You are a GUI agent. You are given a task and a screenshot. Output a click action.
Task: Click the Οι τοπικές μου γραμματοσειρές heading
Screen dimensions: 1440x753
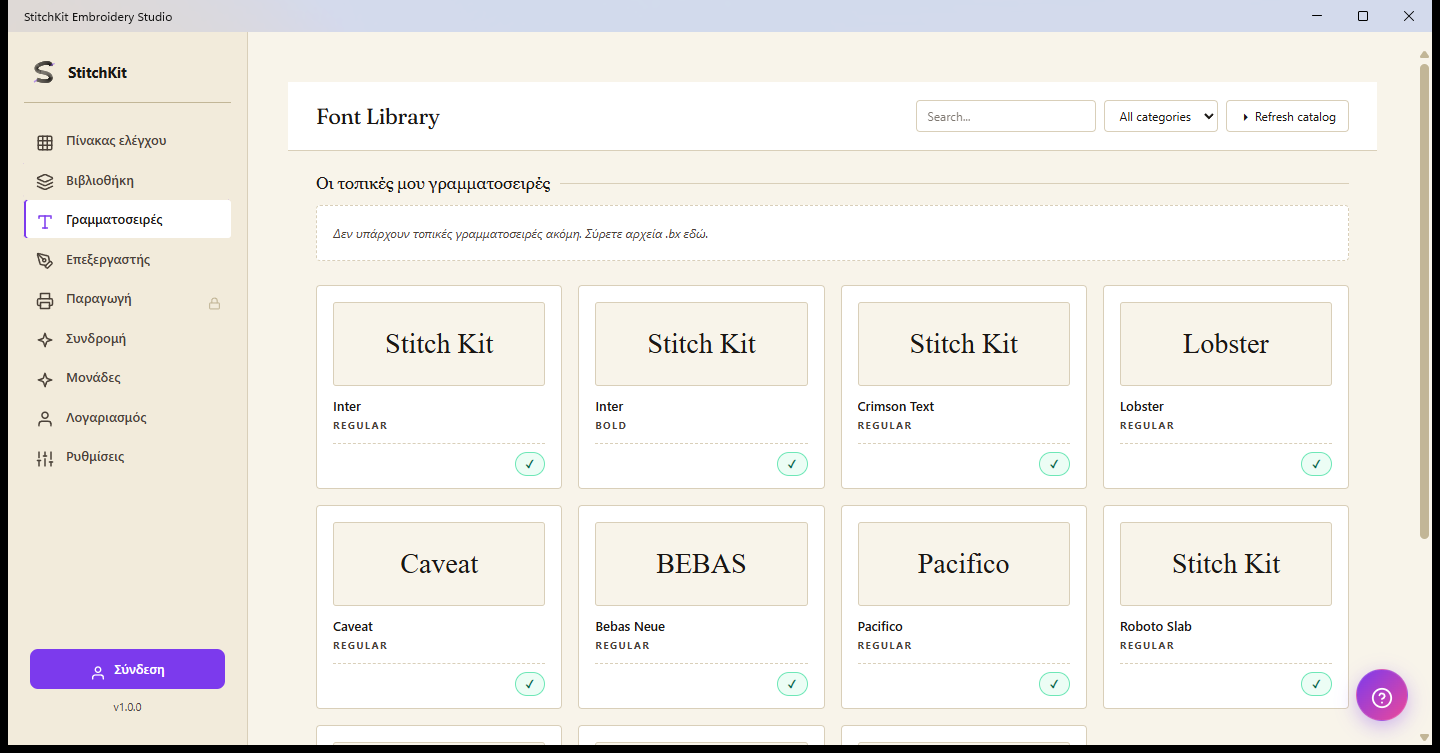(433, 184)
